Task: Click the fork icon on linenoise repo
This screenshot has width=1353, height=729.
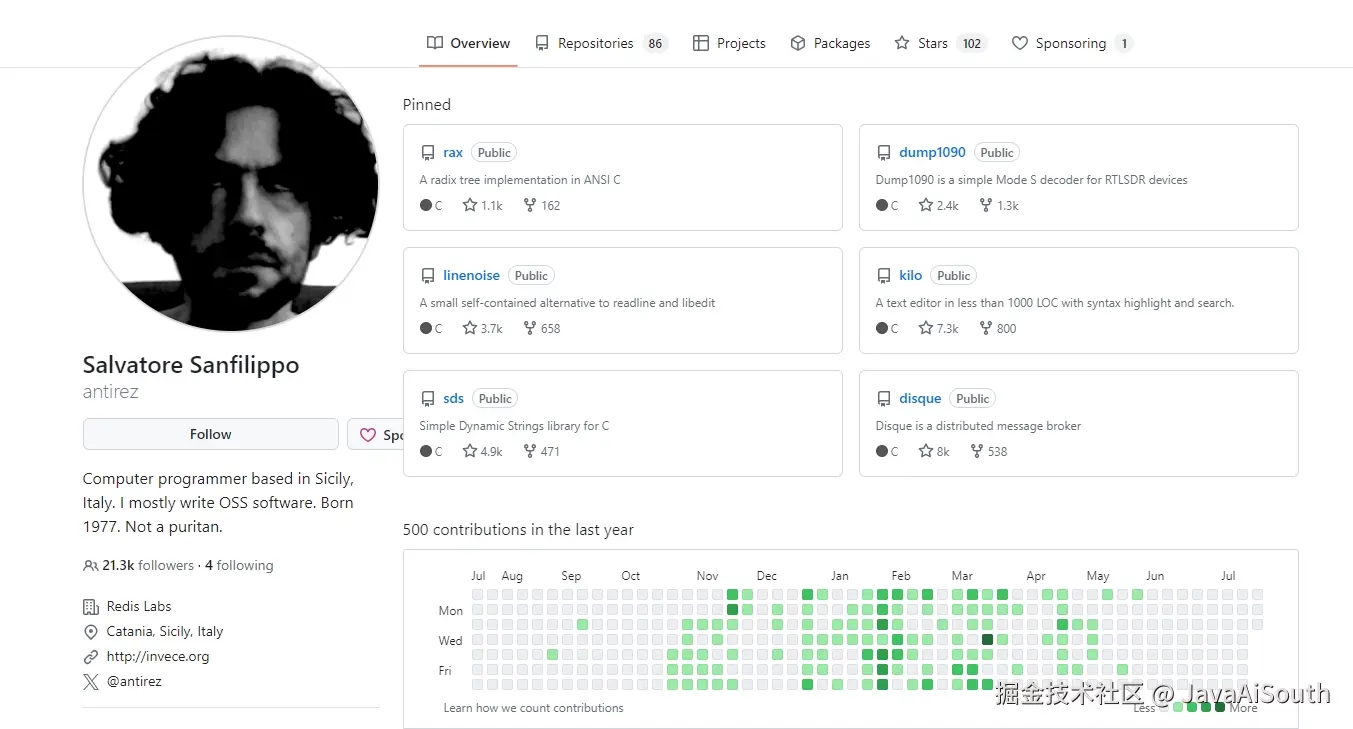Action: click(530, 328)
